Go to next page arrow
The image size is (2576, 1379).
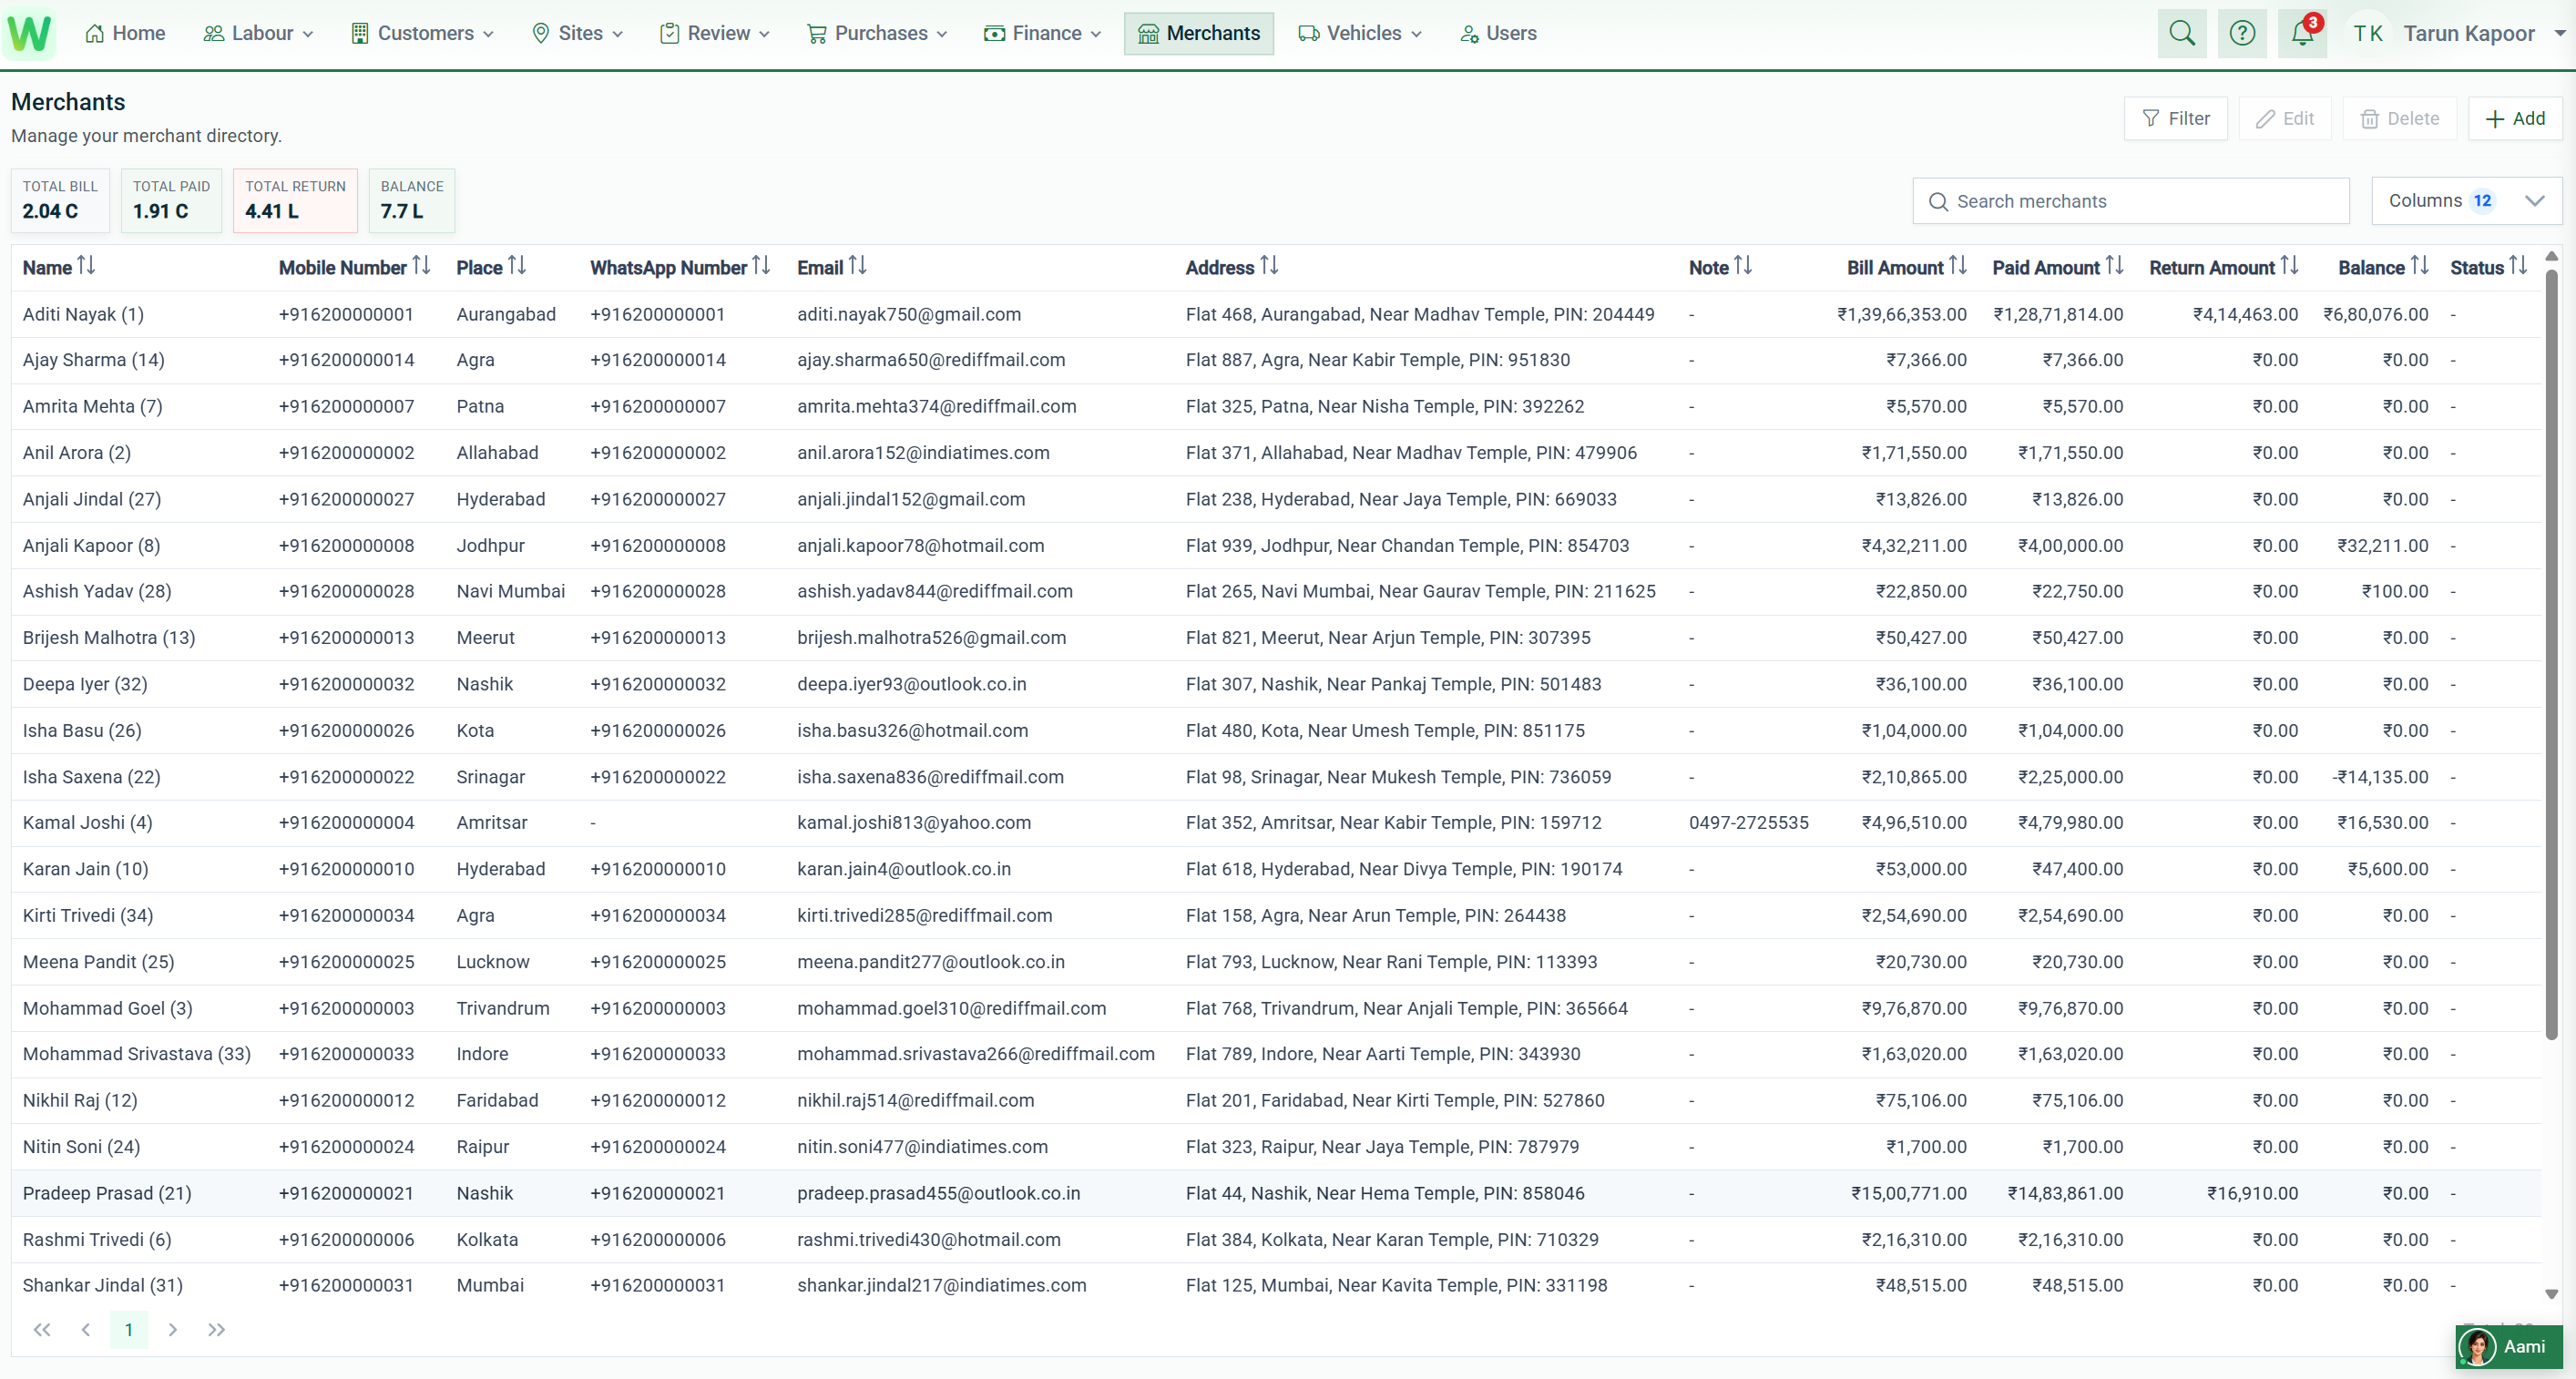(173, 1329)
